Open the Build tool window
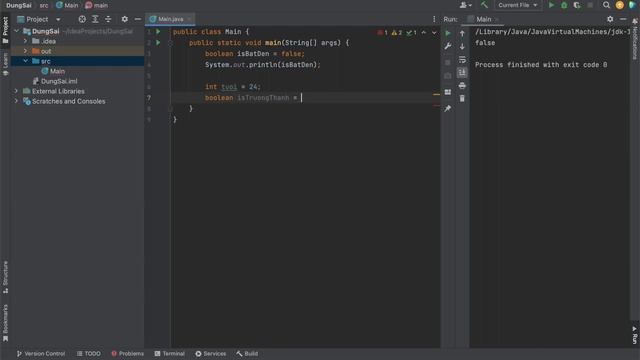The width and height of the screenshot is (640, 360). 247,353
